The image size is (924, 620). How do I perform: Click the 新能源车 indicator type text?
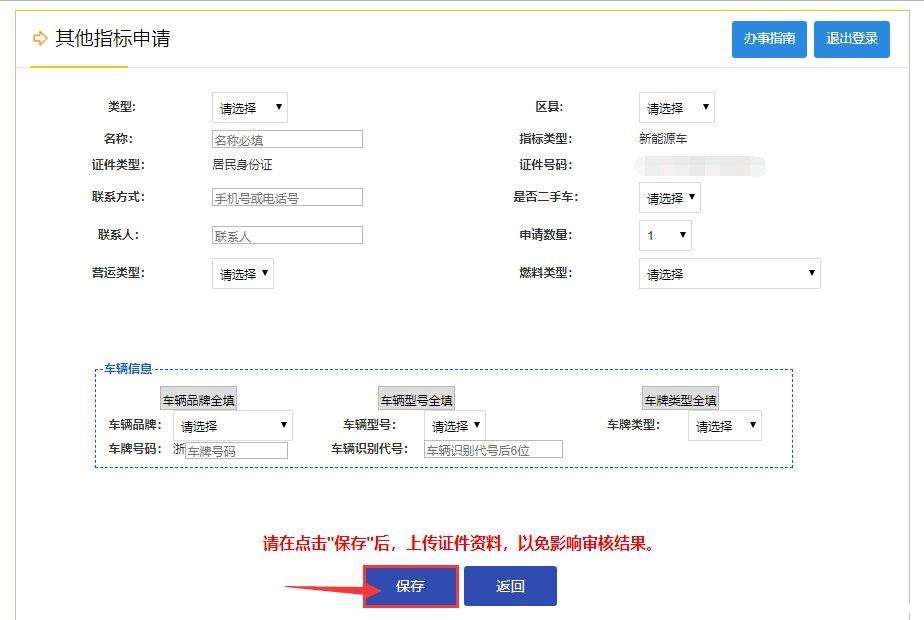pos(663,138)
